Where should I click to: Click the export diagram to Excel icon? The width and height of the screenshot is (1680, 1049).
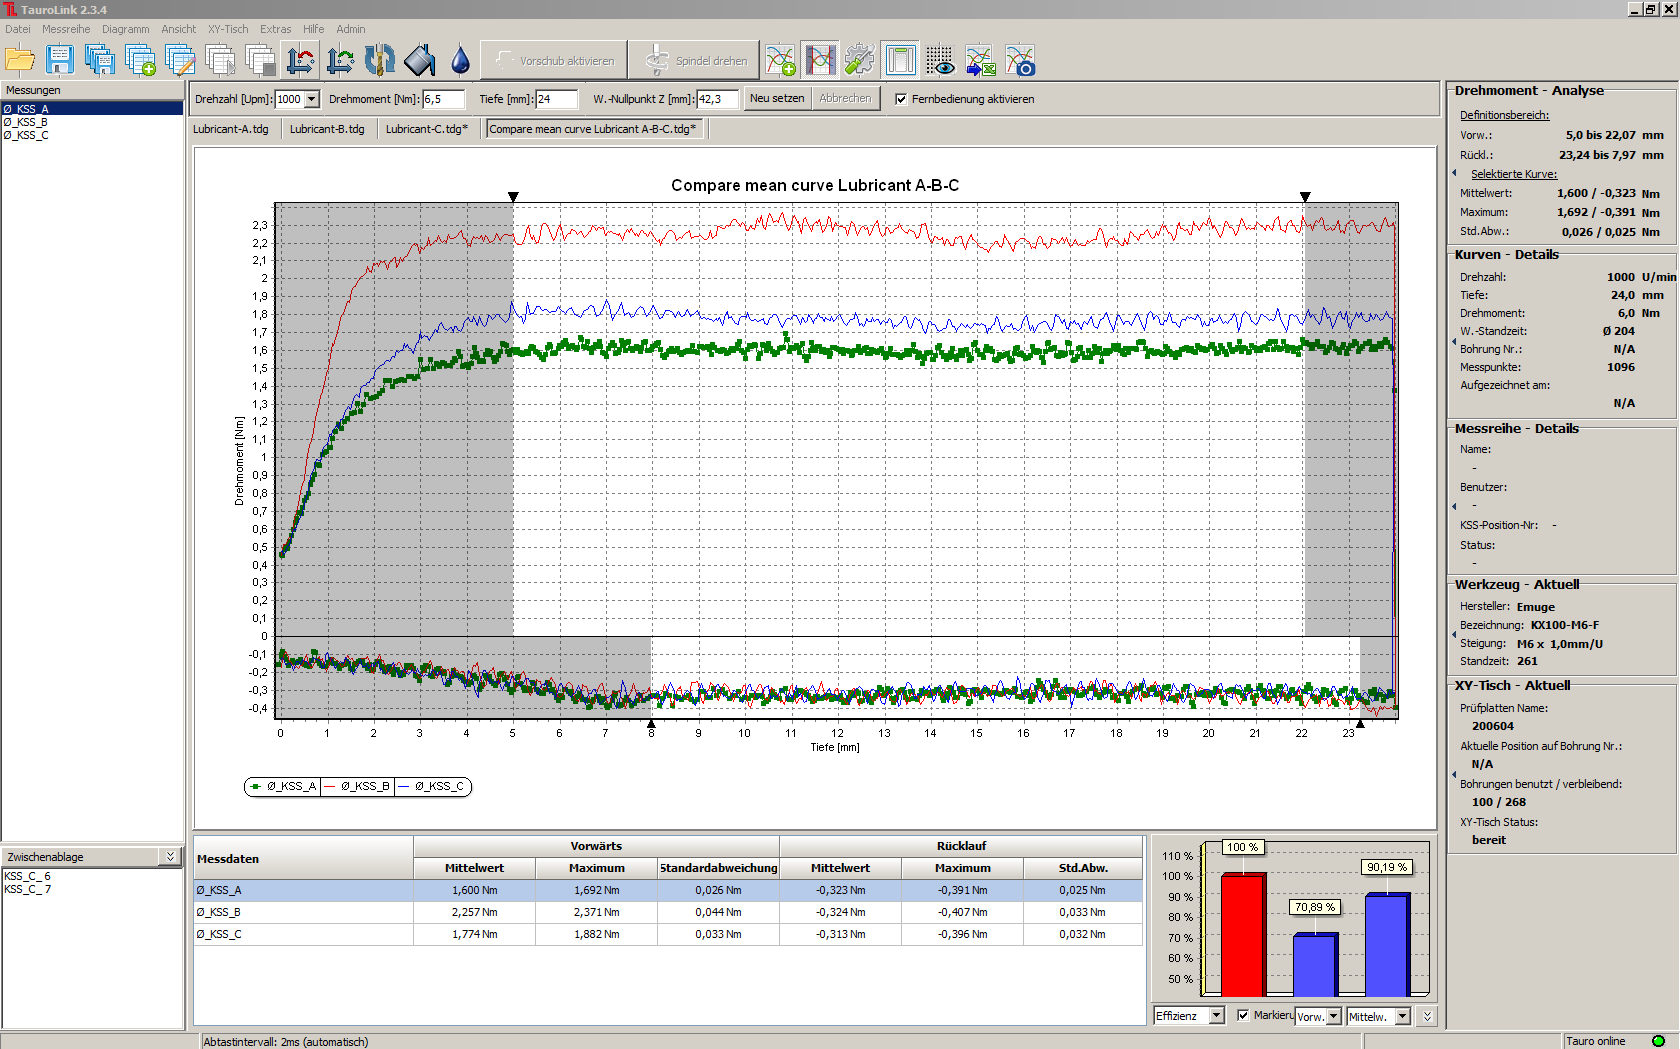980,60
